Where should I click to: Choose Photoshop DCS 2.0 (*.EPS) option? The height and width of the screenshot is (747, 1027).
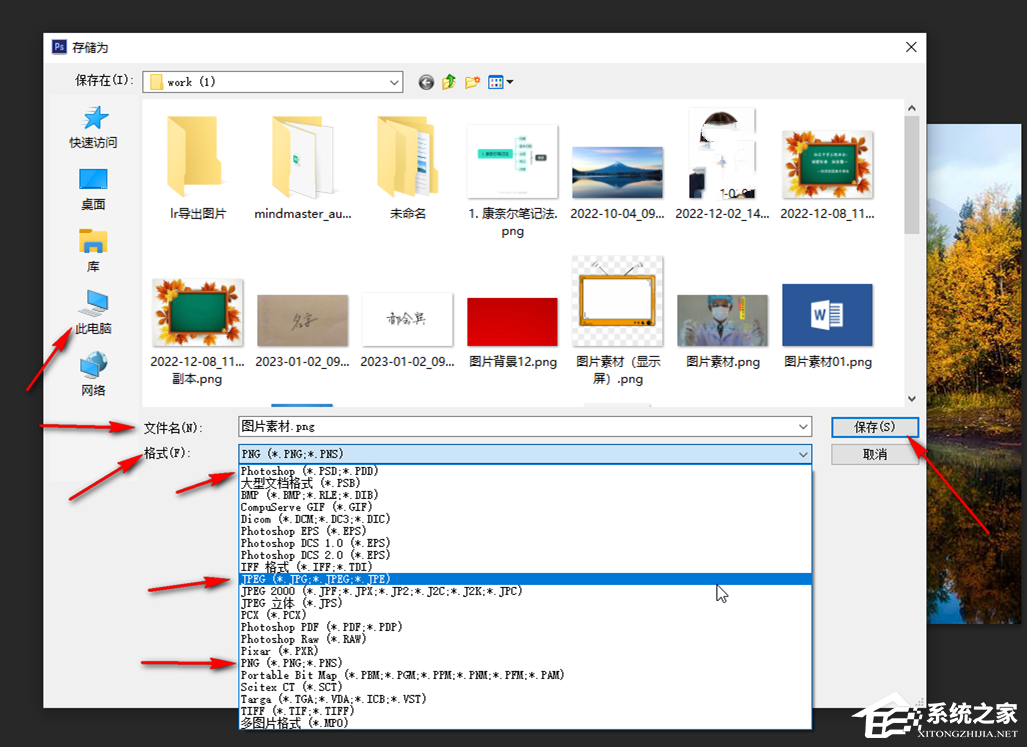pyautogui.click(x=525, y=555)
